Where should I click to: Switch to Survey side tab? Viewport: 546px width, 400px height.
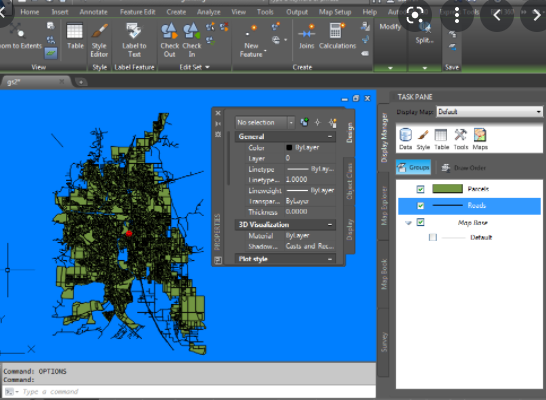[384, 343]
